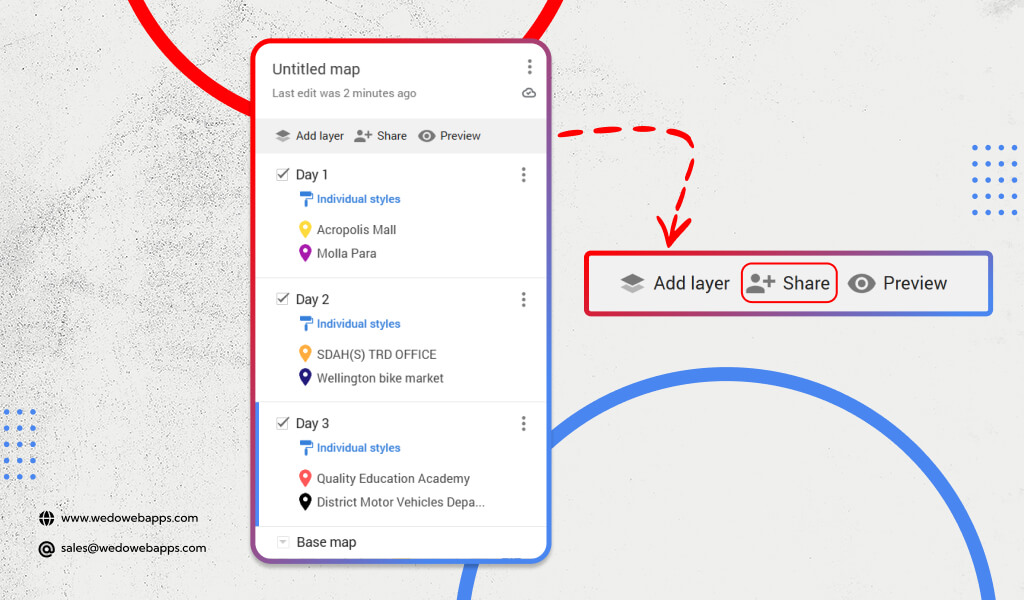Open Preview from the map panel toolbar
Image resolution: width=1024 pixels, height=600 pixels.
pos(449,136)
